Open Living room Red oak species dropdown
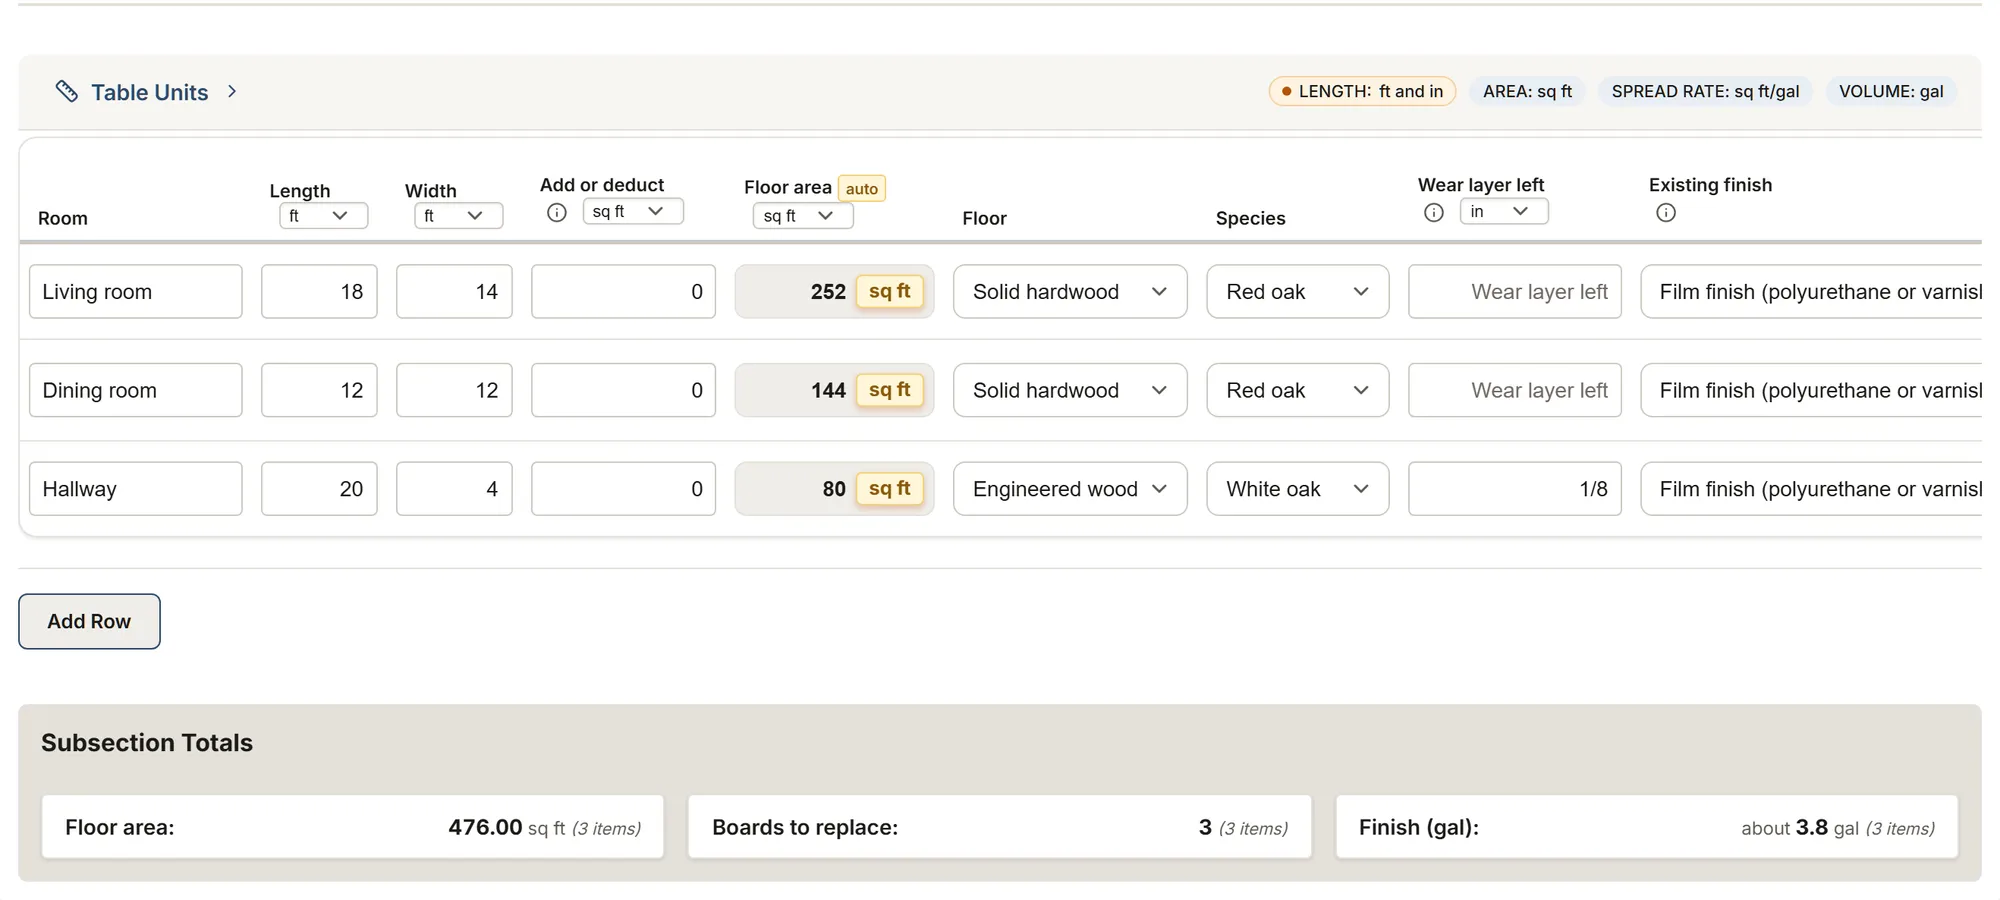 pos(1298,291)
